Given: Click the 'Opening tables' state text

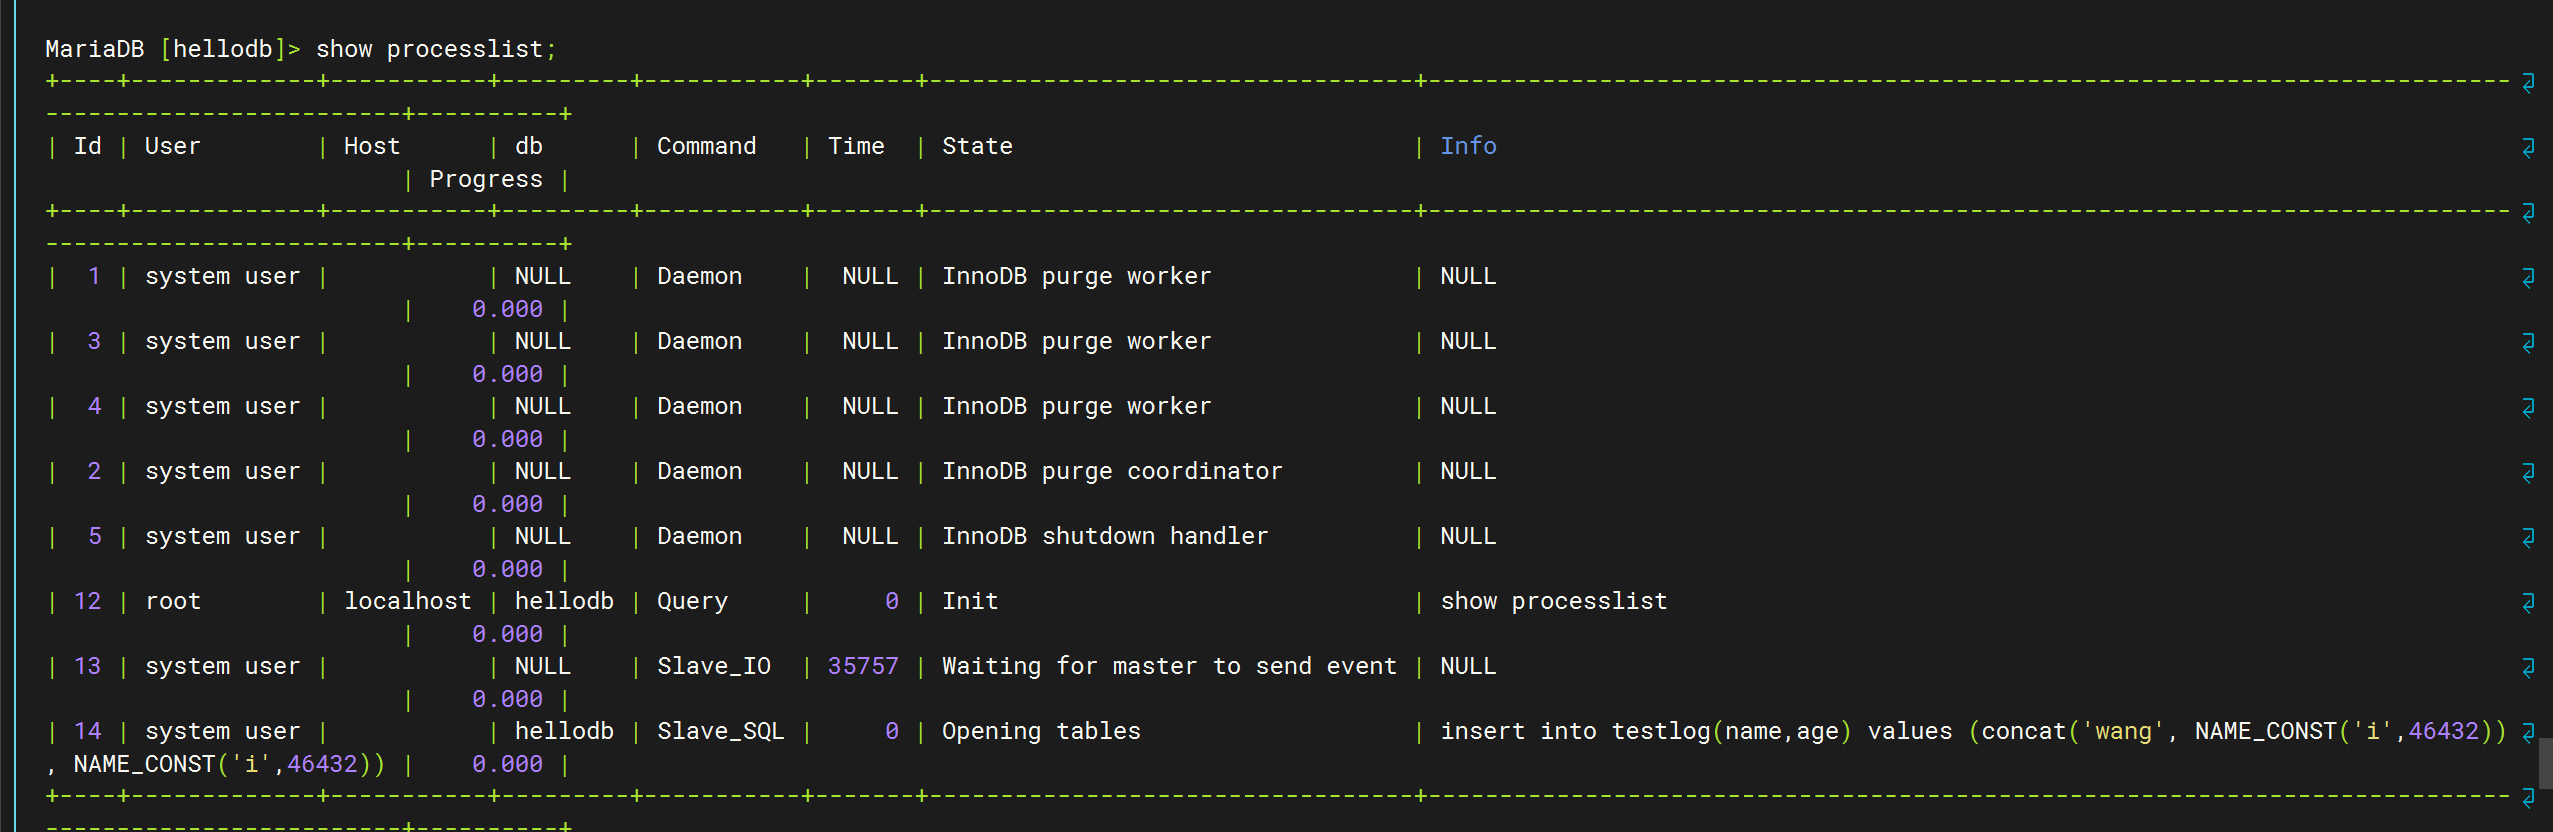Looking at the screenshot, I should [1041, 731].
